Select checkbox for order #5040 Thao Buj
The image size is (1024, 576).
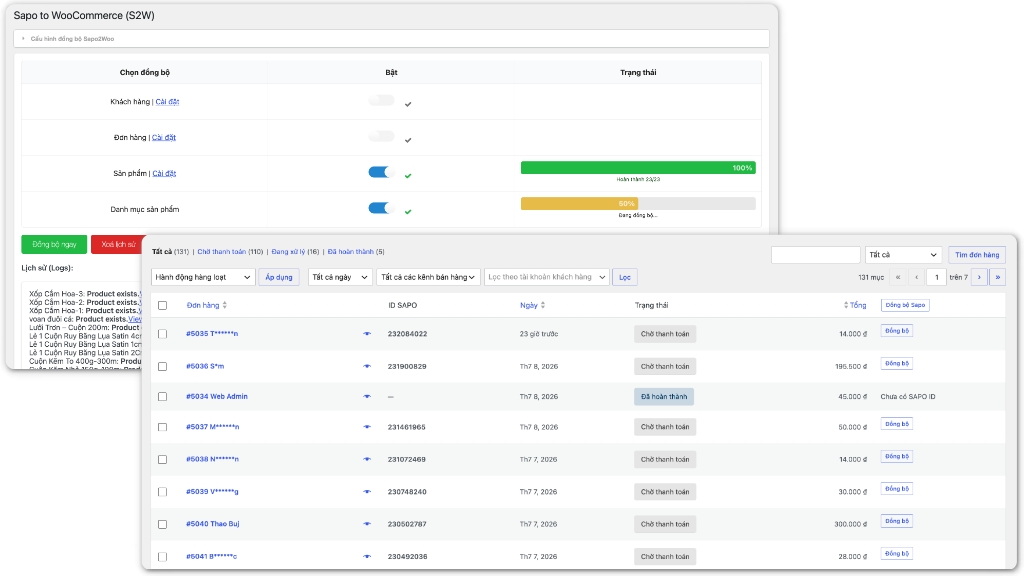(x=163, y=524)
